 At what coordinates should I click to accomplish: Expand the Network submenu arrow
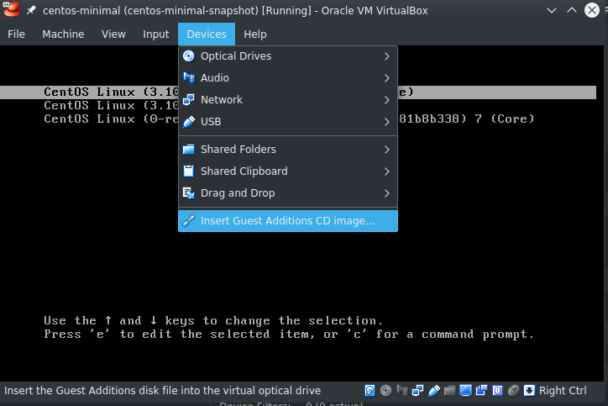click(x=387, y=100)
